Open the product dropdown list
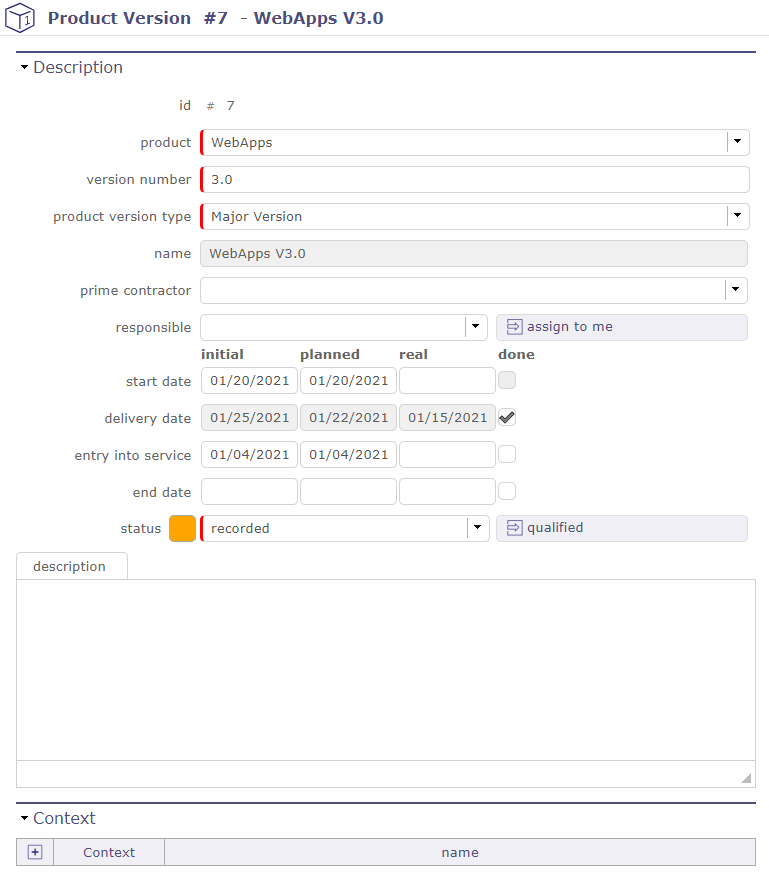This screenshot has width=769, height=883. tap(737, 142)
